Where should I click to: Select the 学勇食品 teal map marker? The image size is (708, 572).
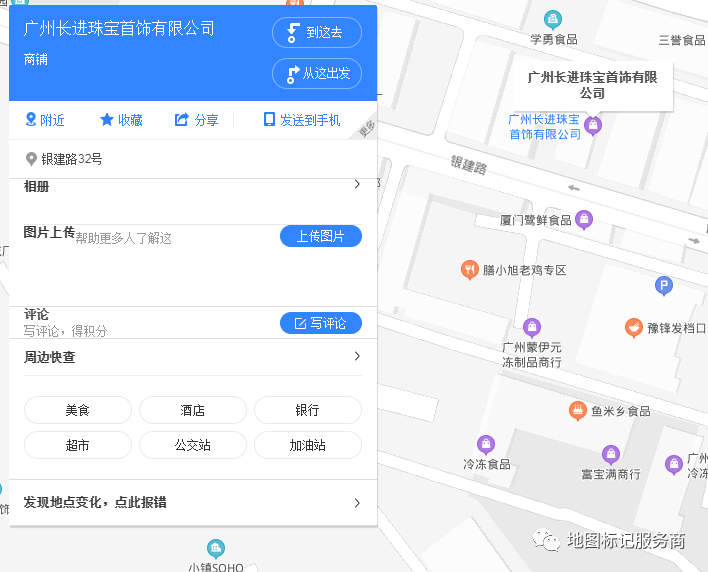tap(552, 19)
